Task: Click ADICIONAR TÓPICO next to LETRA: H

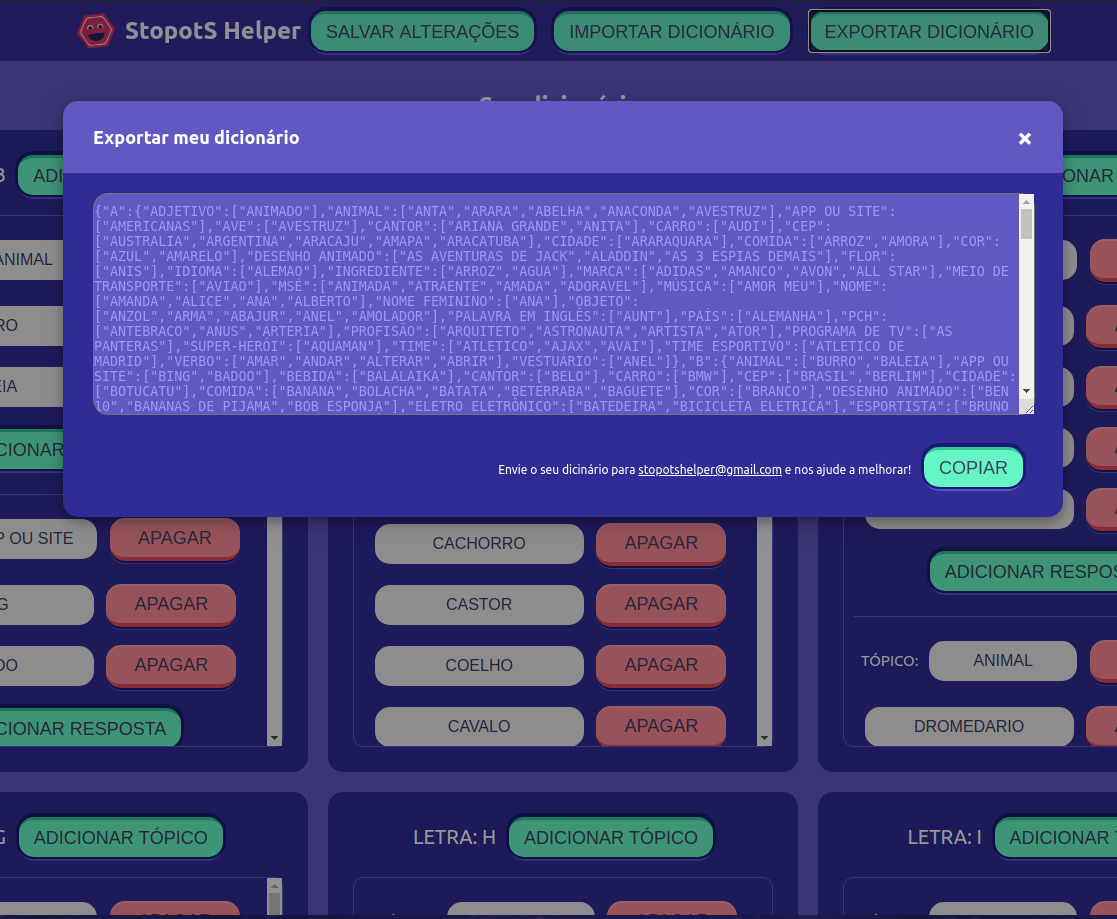Action: (611, 837)
